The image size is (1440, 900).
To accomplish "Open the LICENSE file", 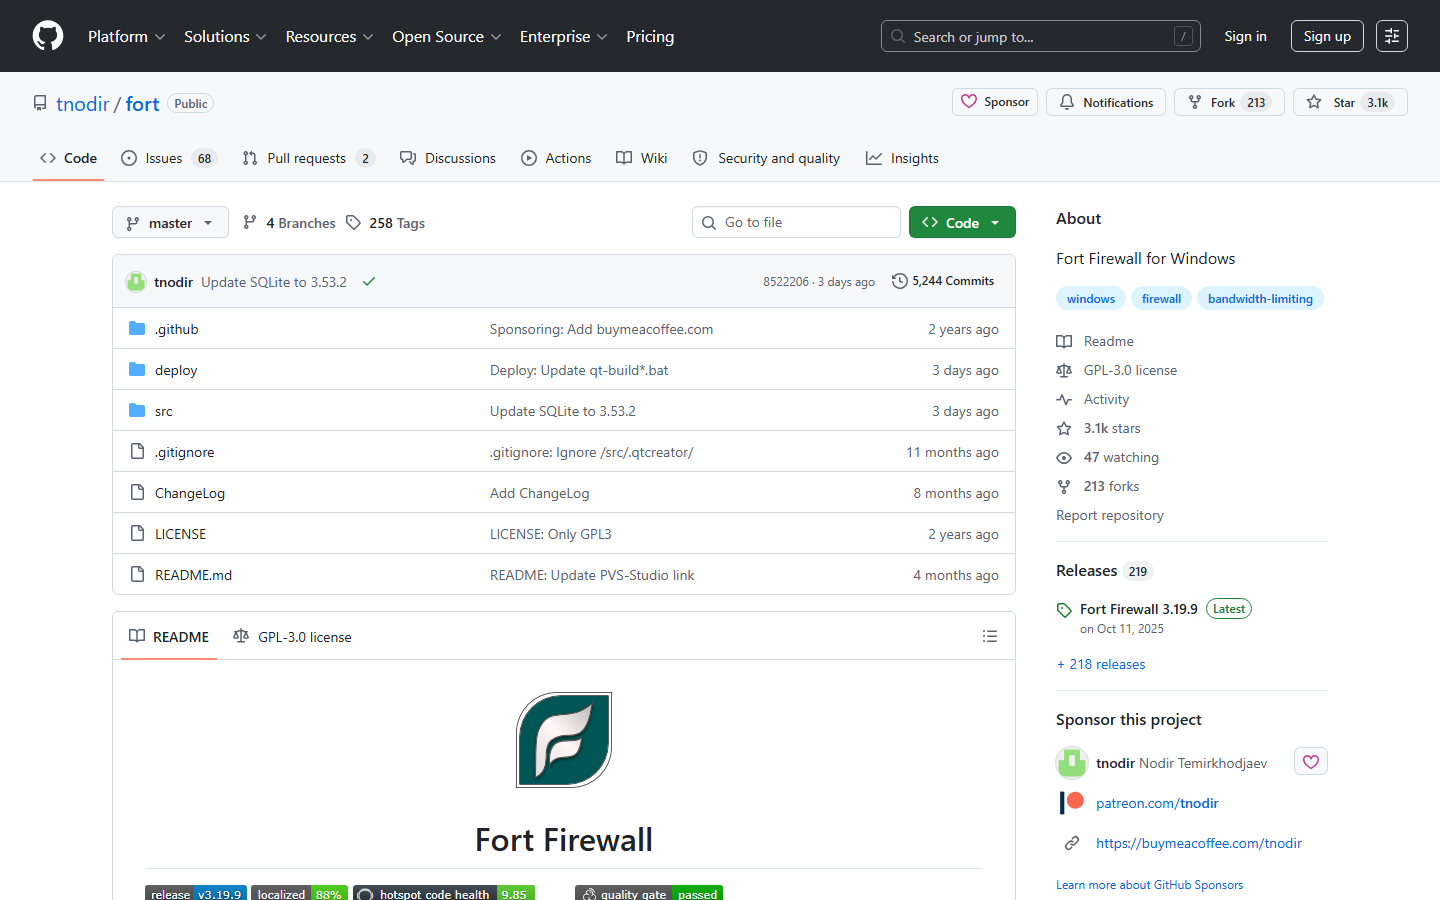I will pyautogui.click(x=180, y=534).
